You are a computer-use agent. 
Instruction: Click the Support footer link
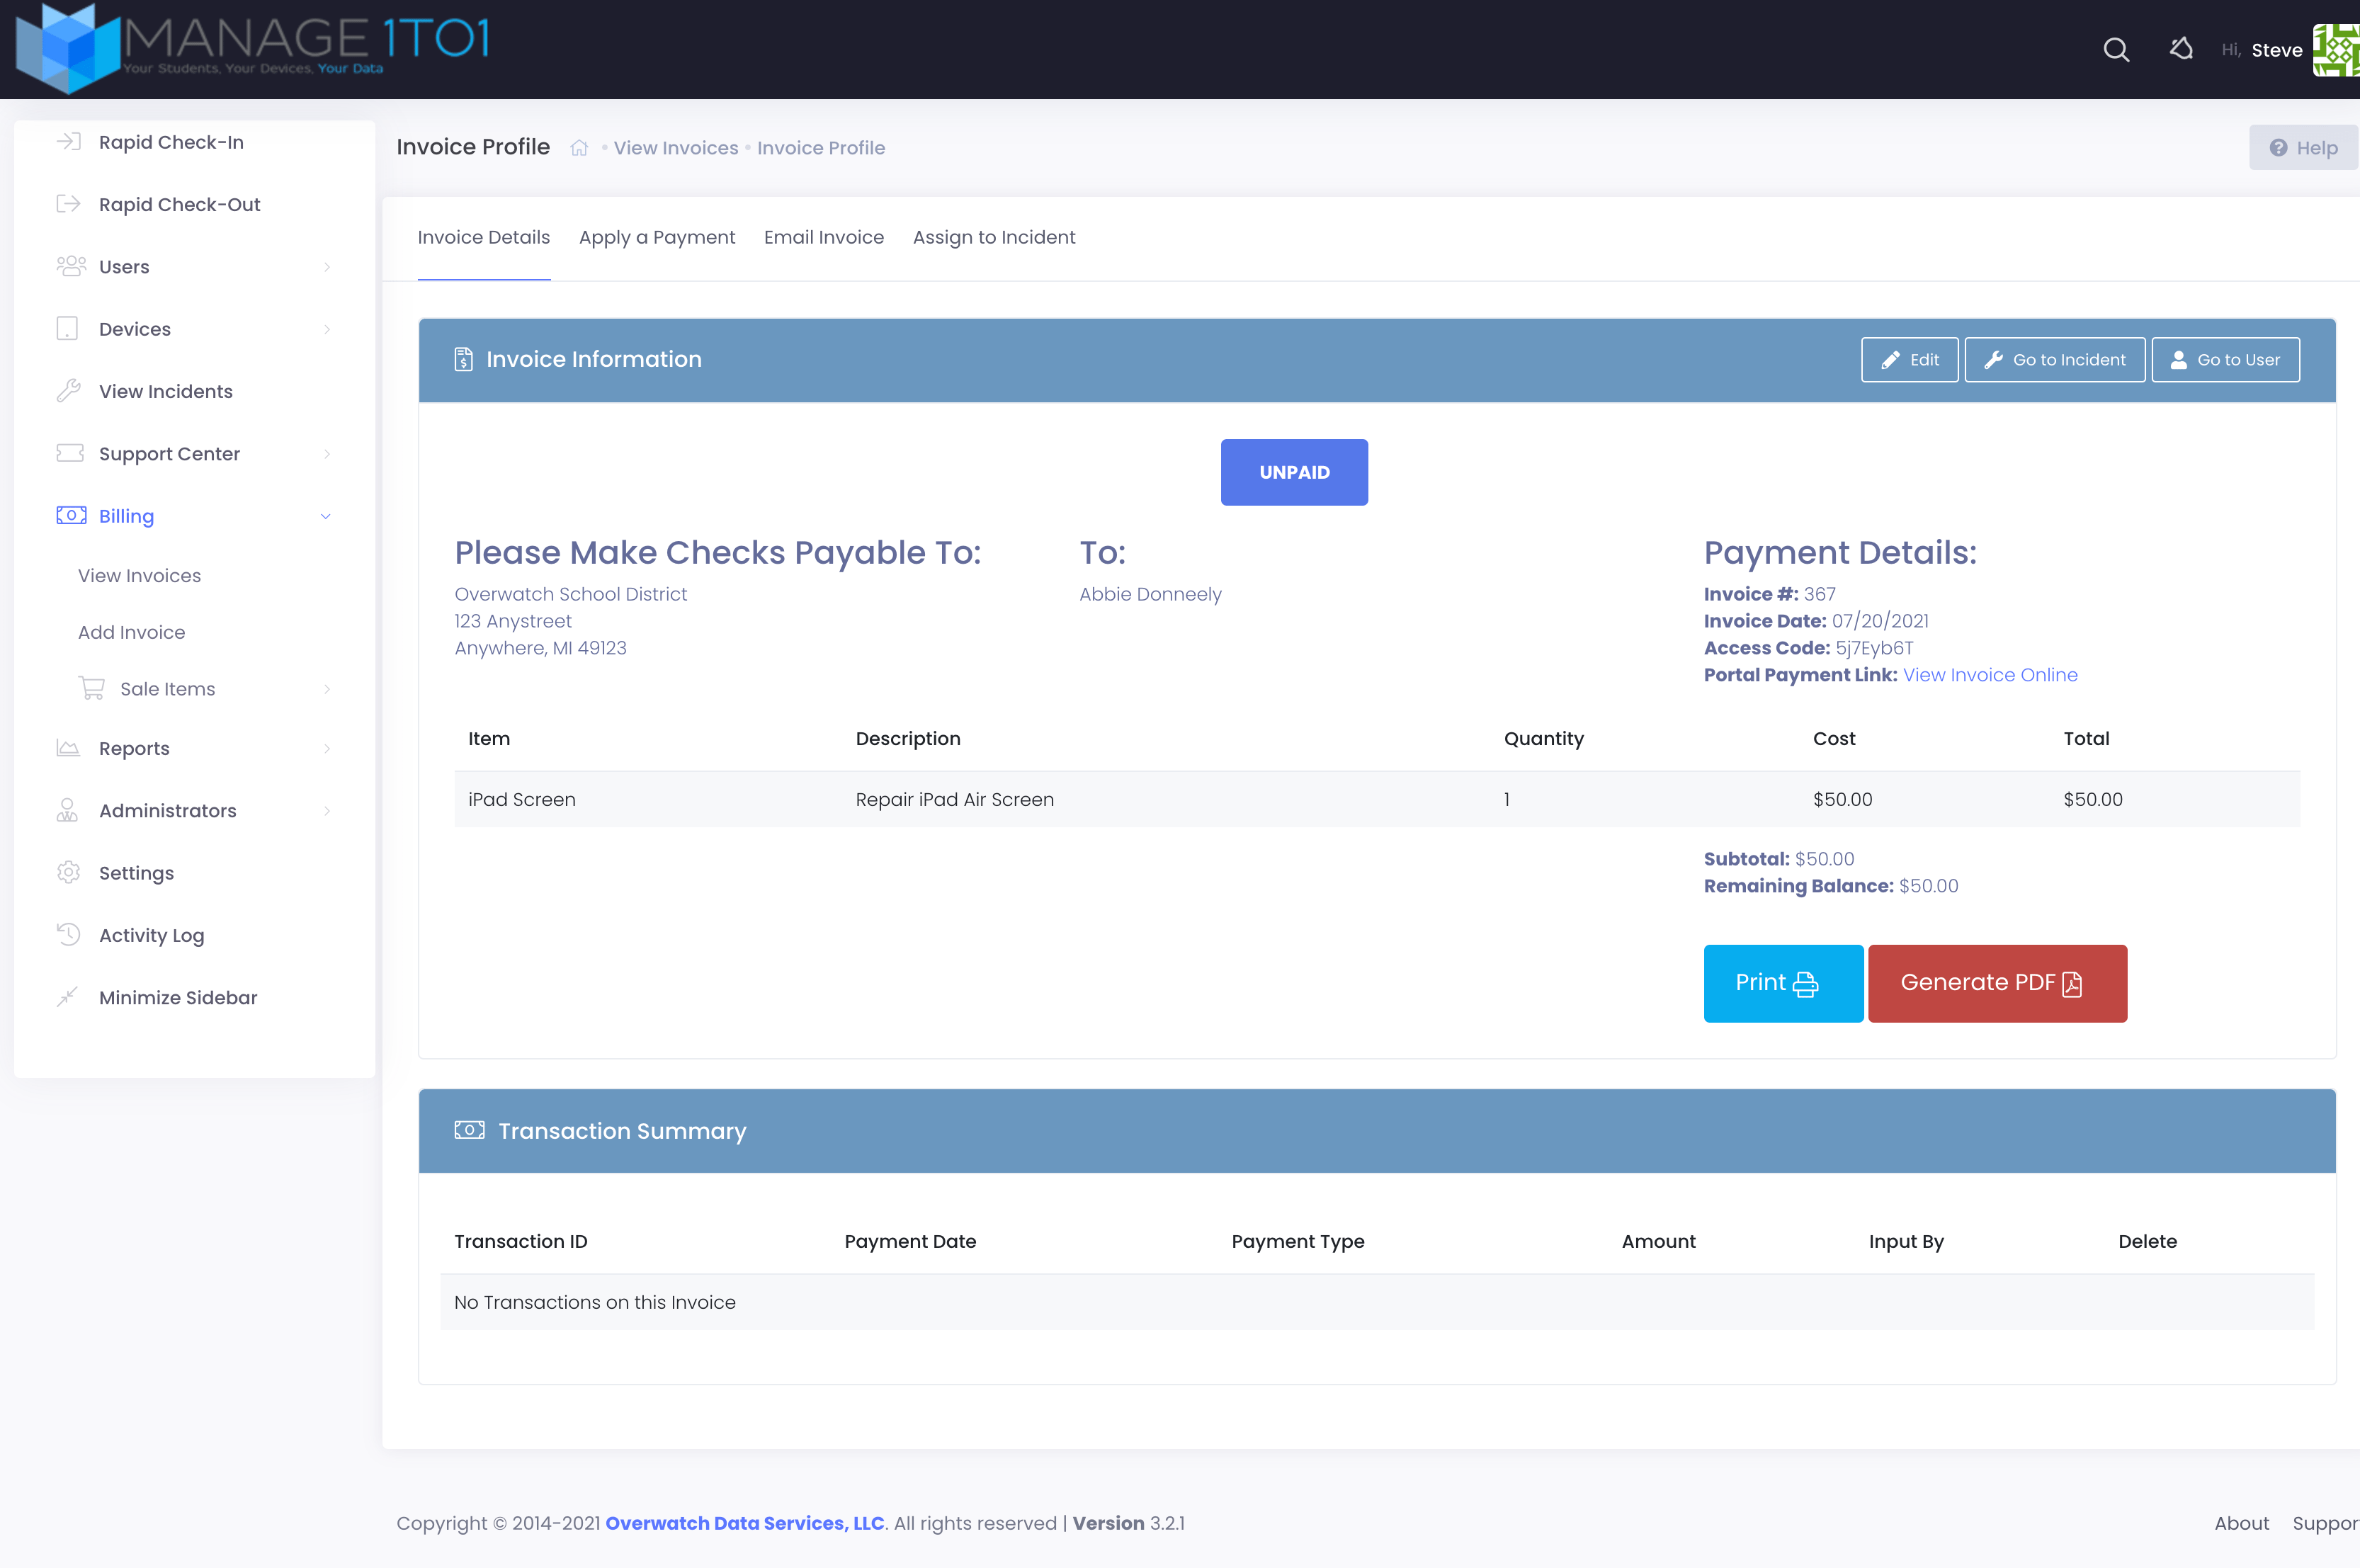[2326, 1523]
